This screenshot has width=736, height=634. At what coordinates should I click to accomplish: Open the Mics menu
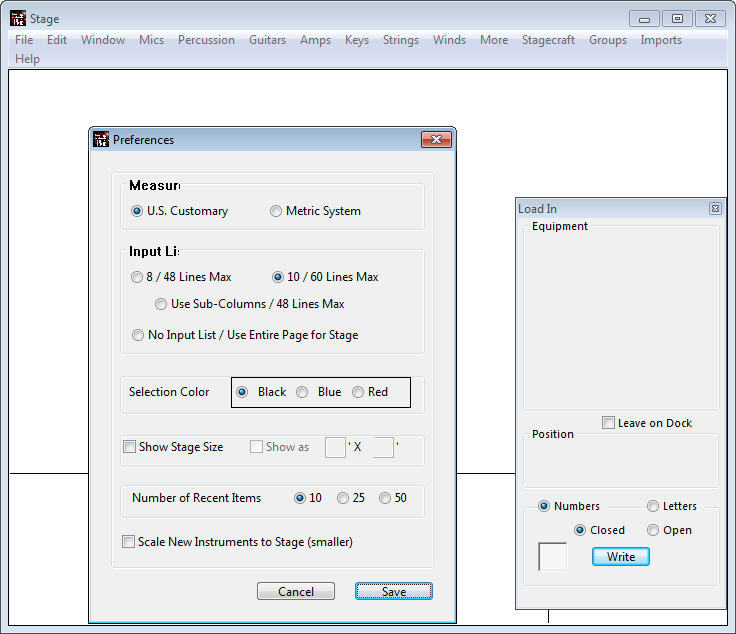tap(152, 40)
